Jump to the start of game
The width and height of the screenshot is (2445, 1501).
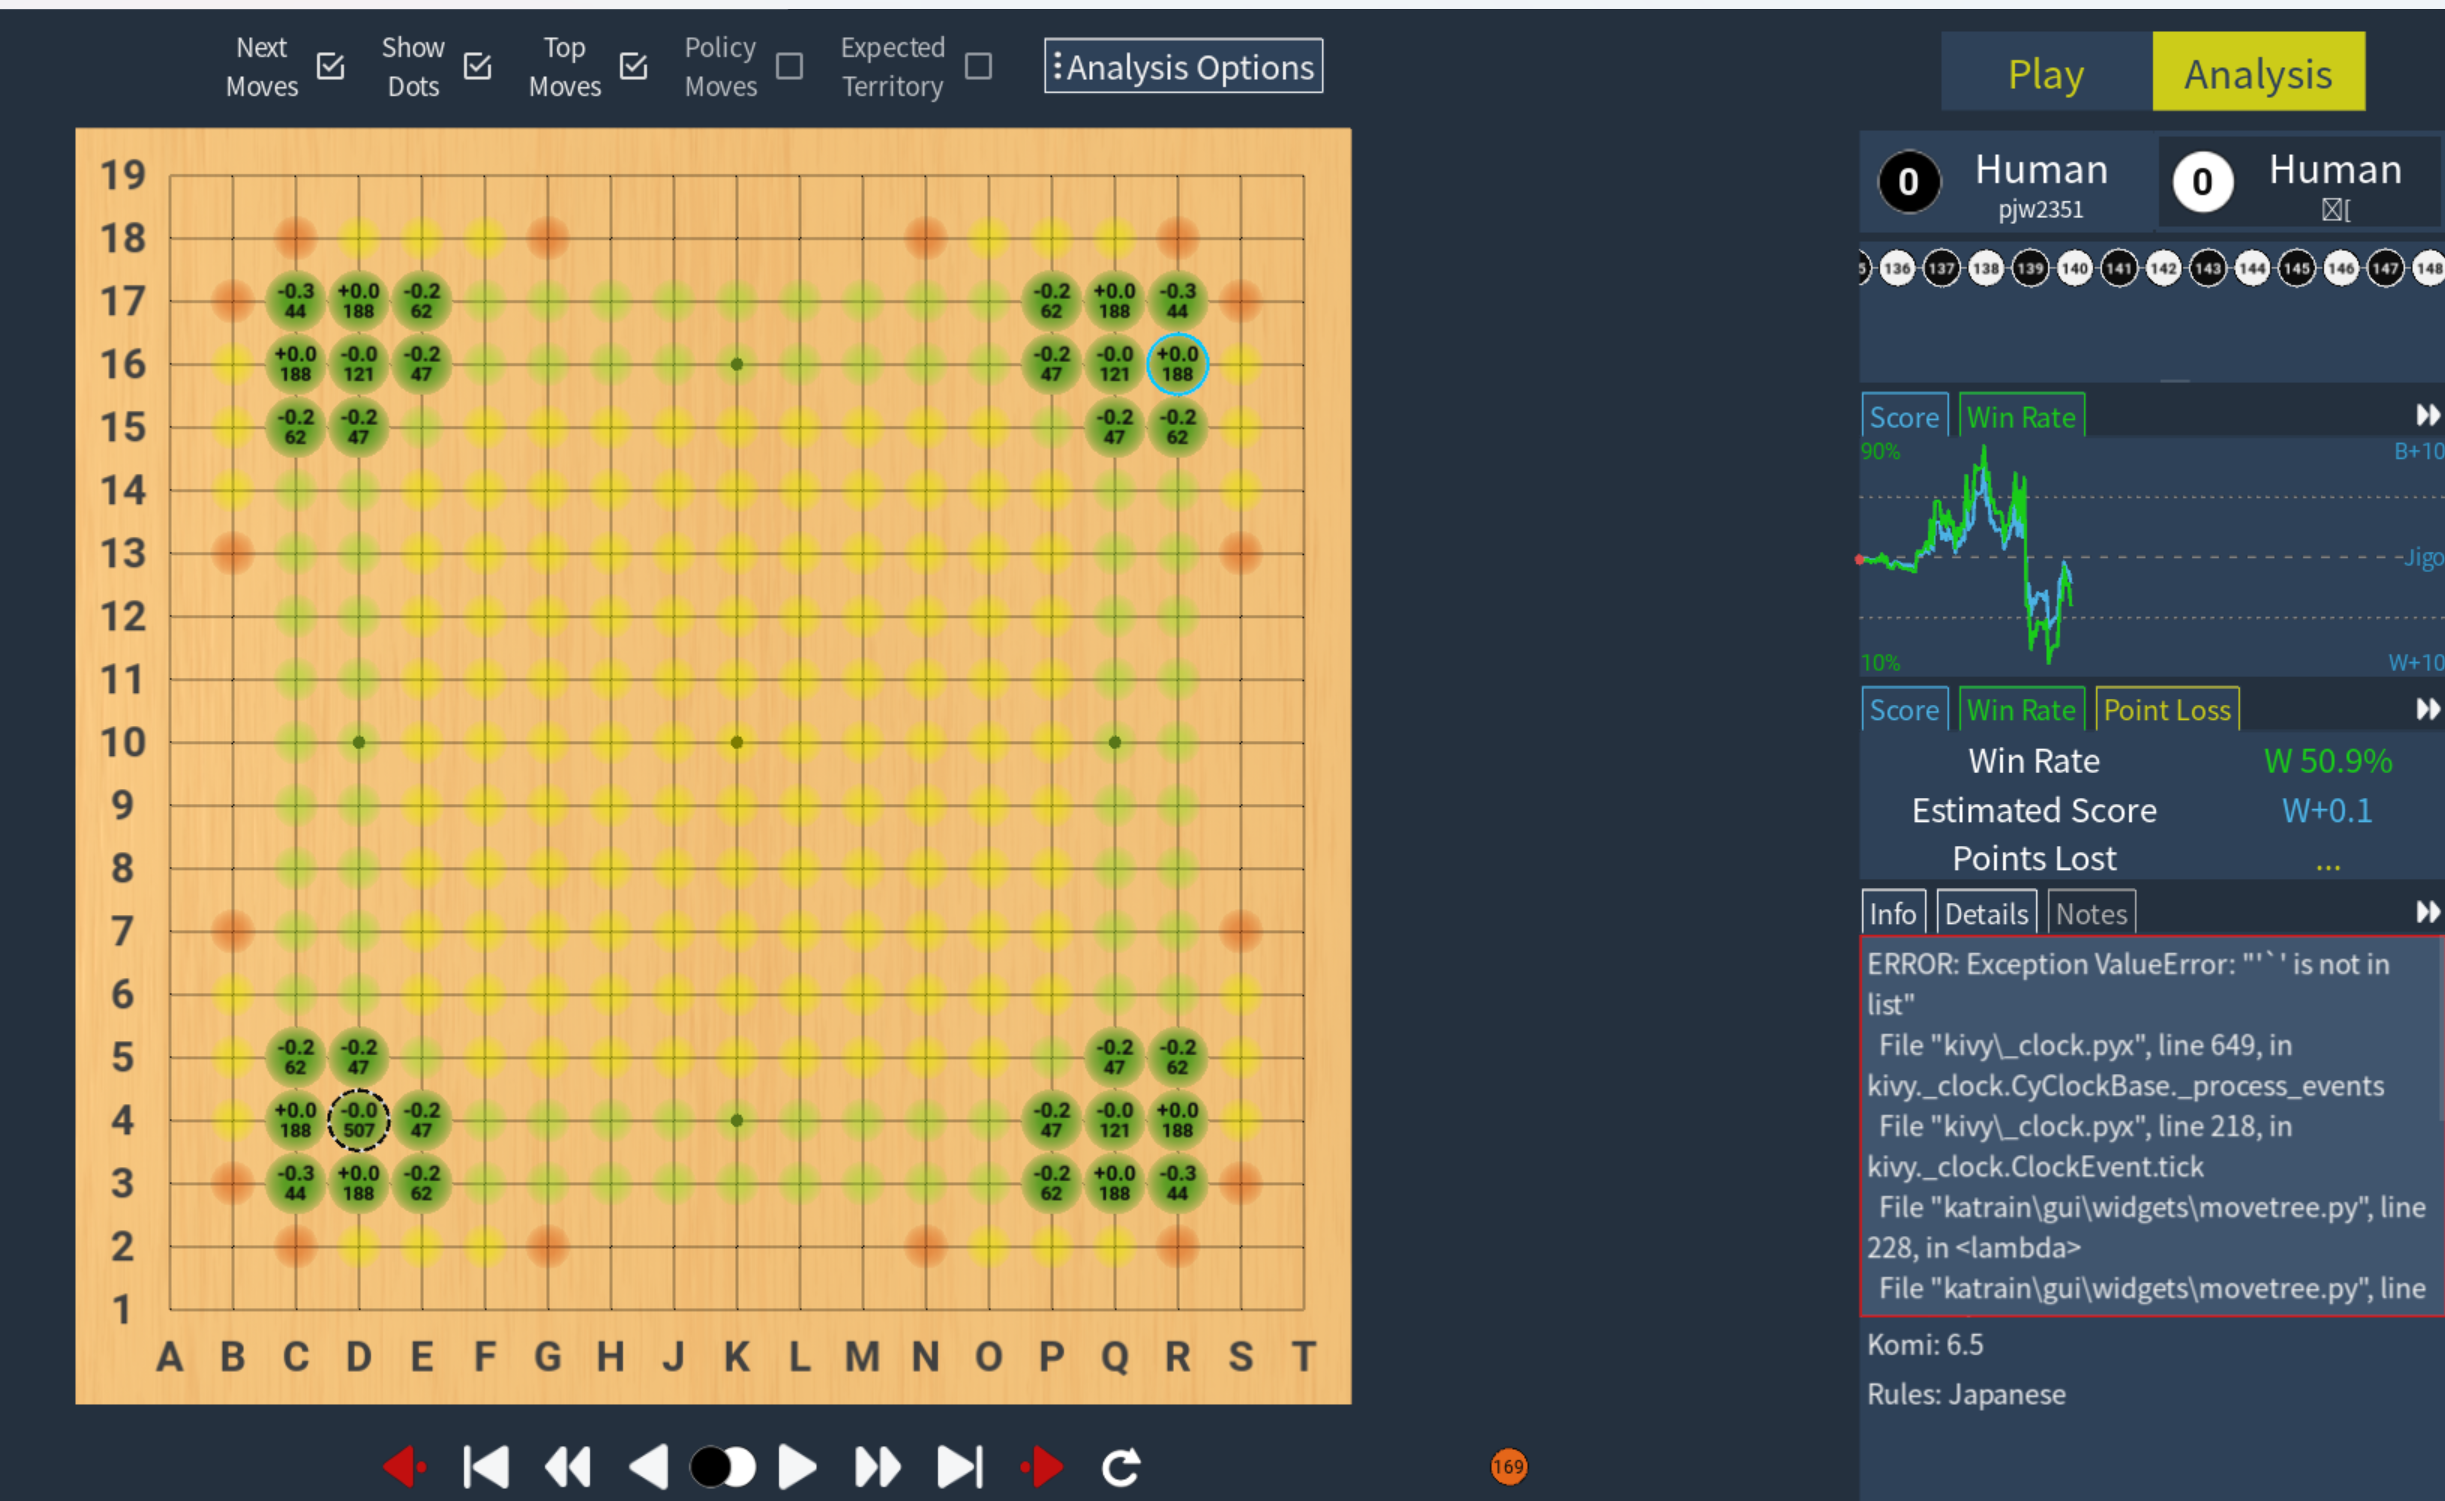487,1467
